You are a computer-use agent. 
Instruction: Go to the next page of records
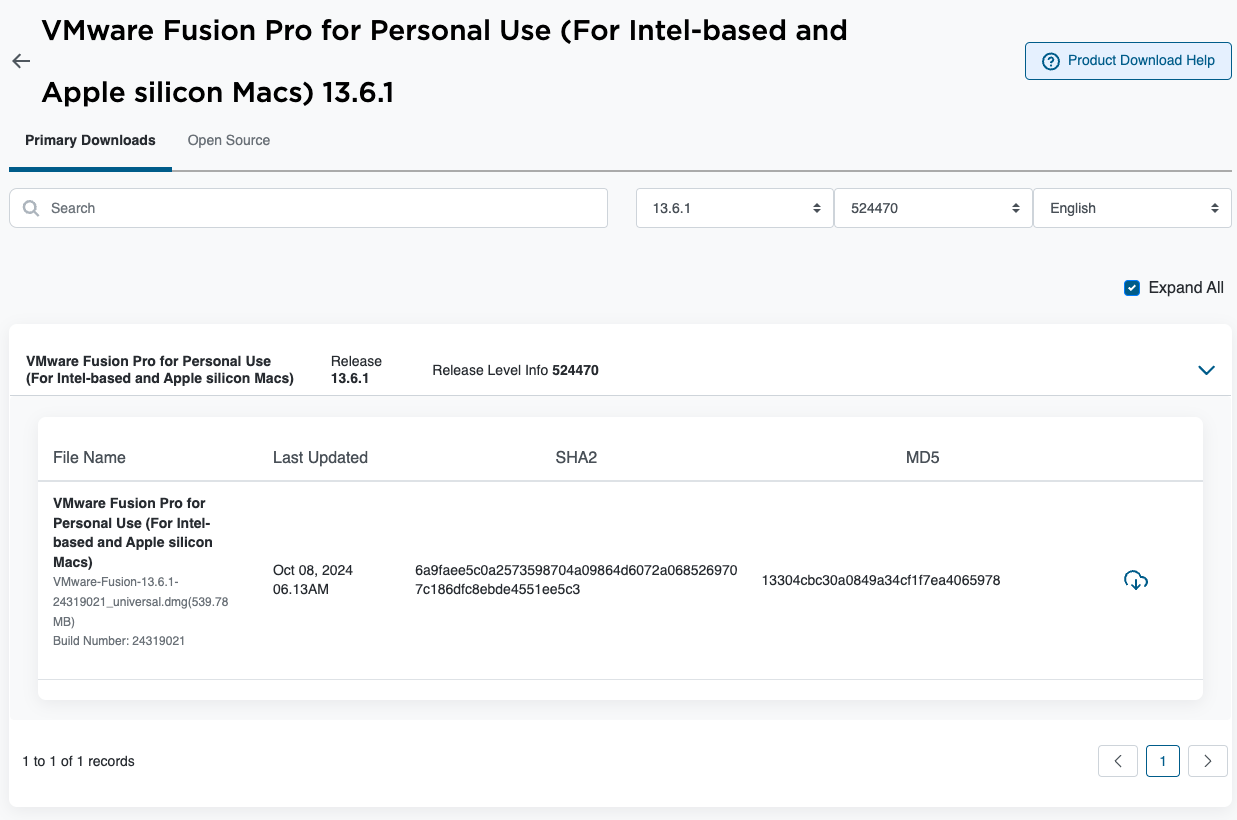click(x=1207, y=761)
